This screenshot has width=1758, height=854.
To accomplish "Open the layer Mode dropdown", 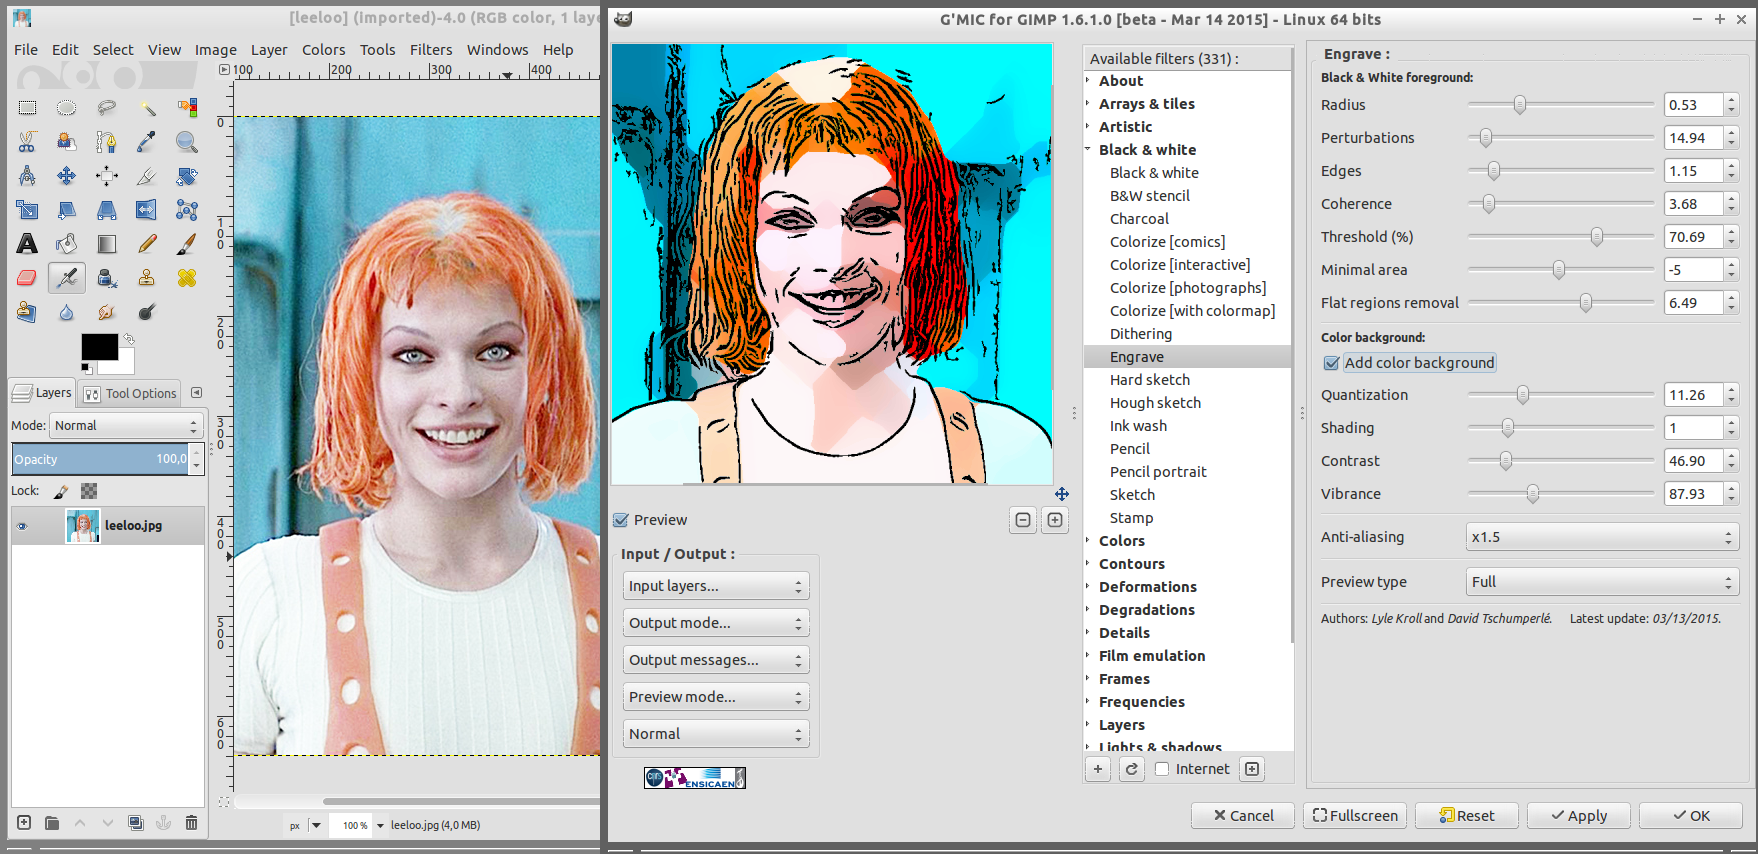I will coord(127,426).
